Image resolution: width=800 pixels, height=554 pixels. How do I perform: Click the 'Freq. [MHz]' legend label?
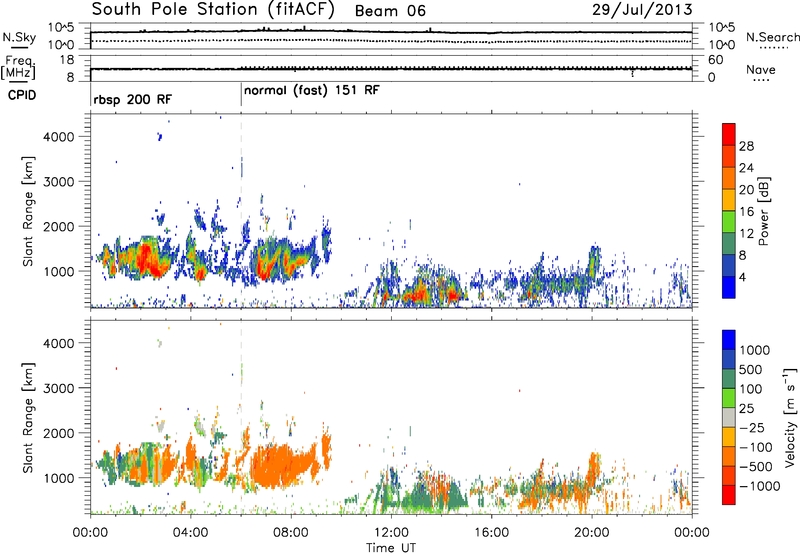(x=18, y=68)
